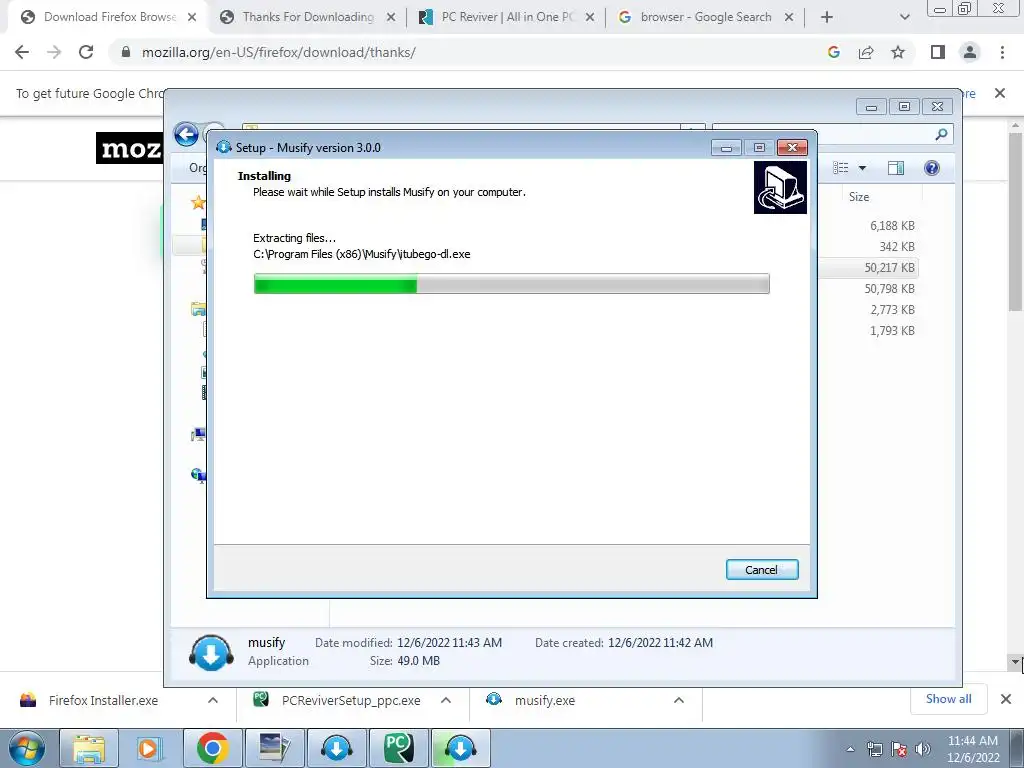The width and height of the screenshot is (1024, 768).
Task: Close the PC Reviver tab
Action: [x=590, y=18]
